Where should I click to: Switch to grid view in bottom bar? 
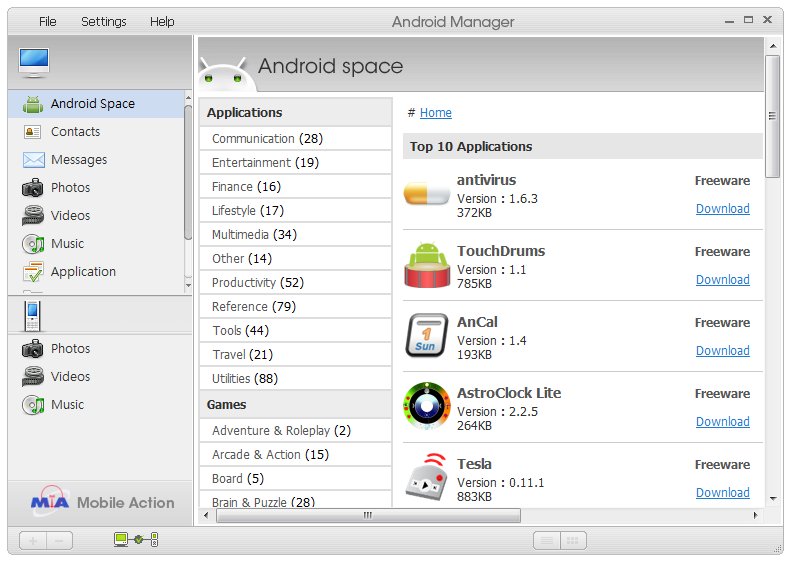[572, 541]
